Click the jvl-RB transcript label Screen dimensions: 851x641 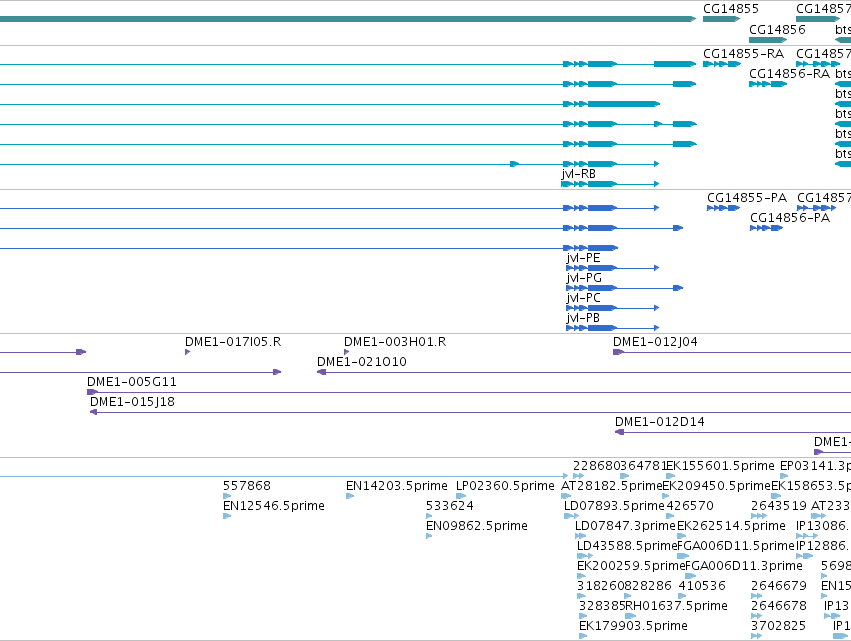point(579,174)
